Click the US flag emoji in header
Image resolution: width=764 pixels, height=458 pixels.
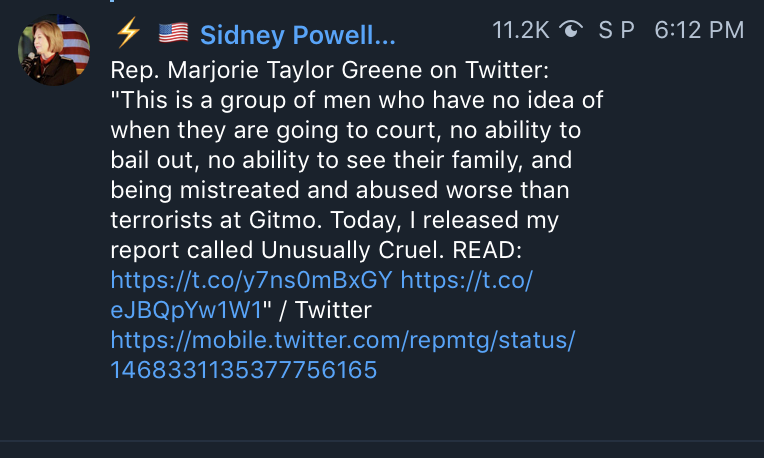tap(173, 34)
